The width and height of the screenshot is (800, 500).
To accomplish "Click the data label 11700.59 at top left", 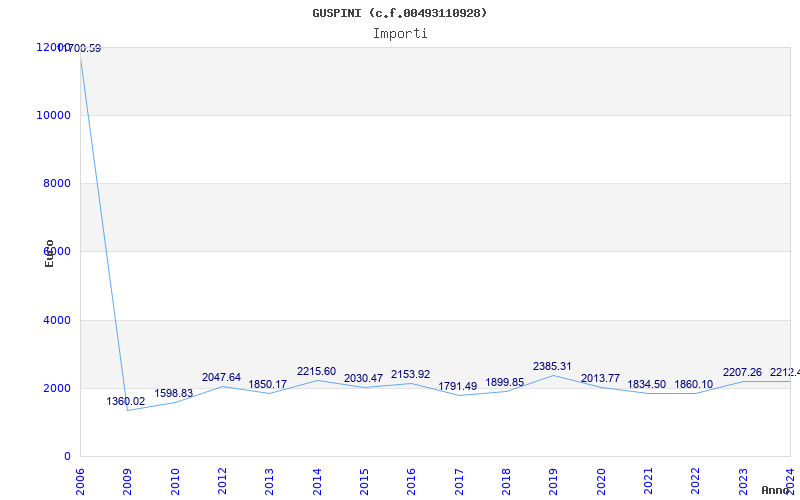I will (80, 48).
